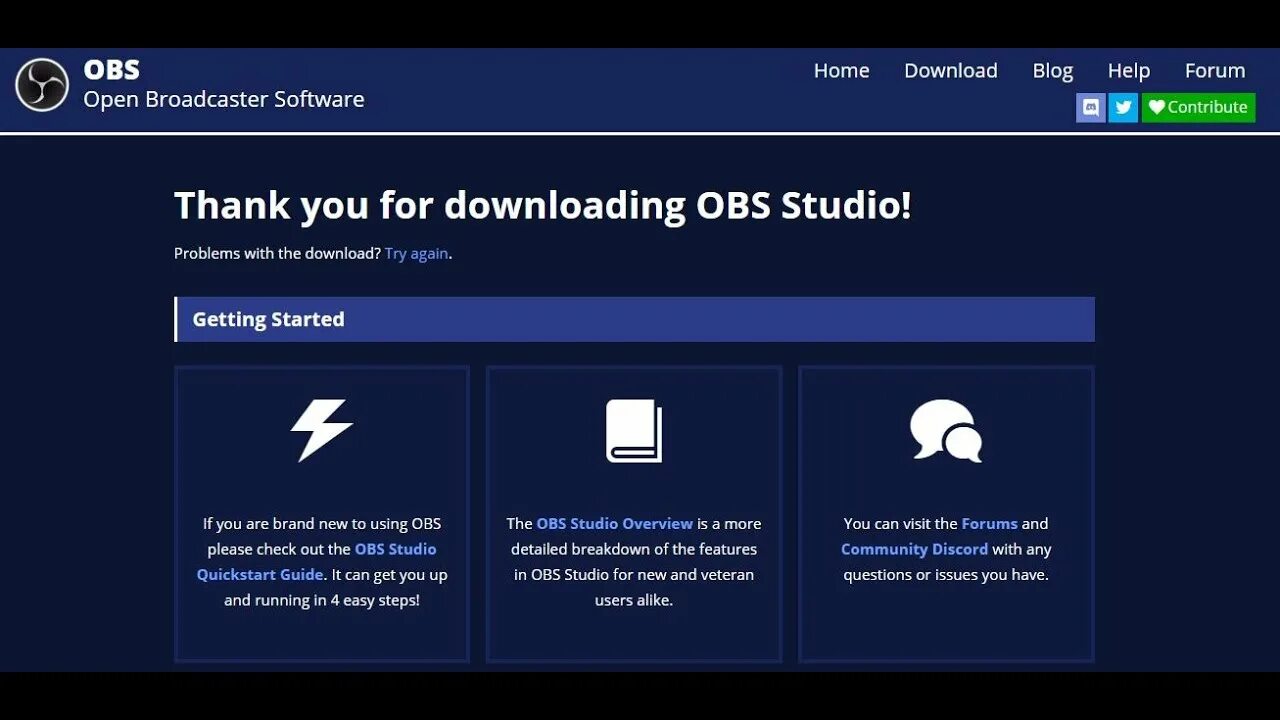Click the OBS circular logo icon
This screenshot has height=720, width=1280.
click(x=42, y=85)
